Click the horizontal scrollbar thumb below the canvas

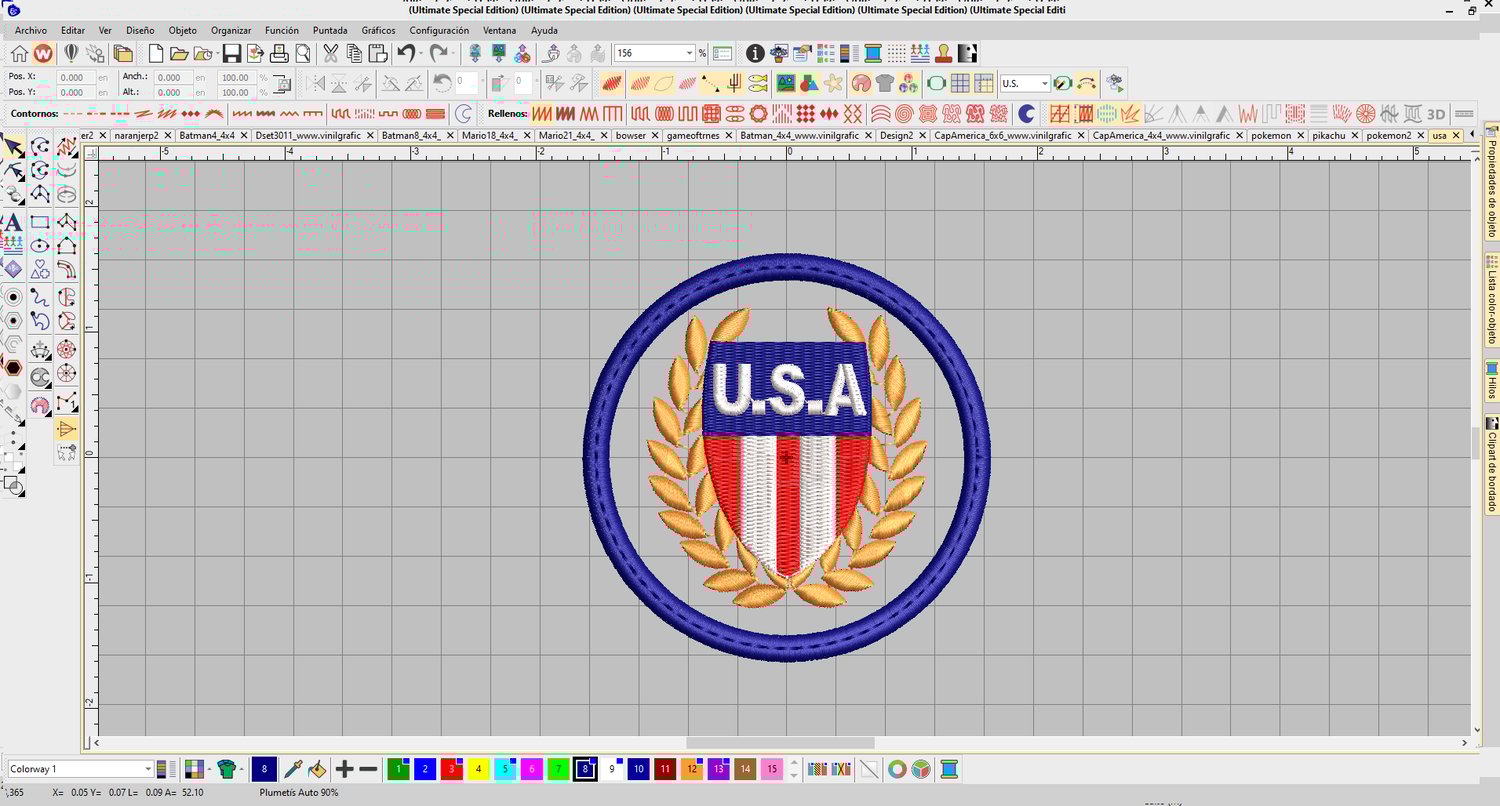pos(780,743)
